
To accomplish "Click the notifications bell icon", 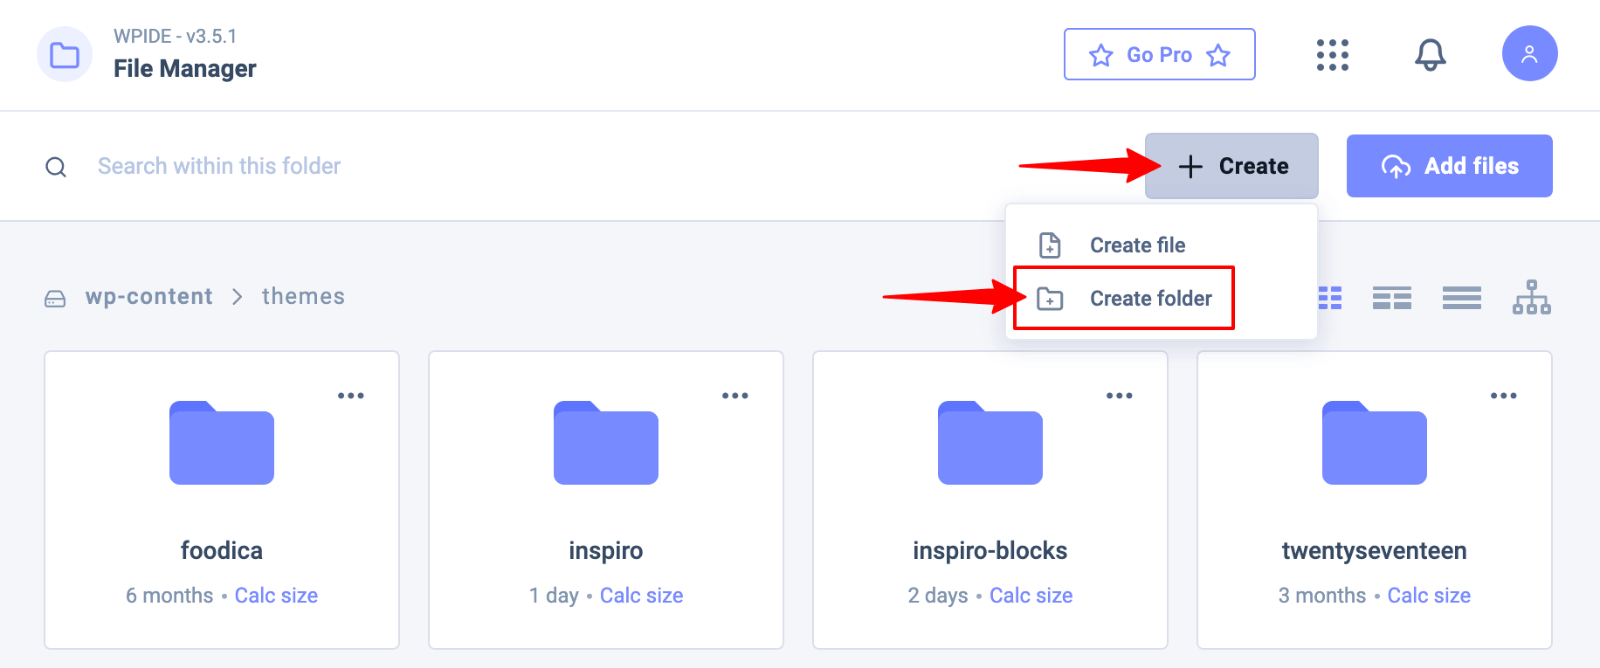I will tap(1430, 55).
